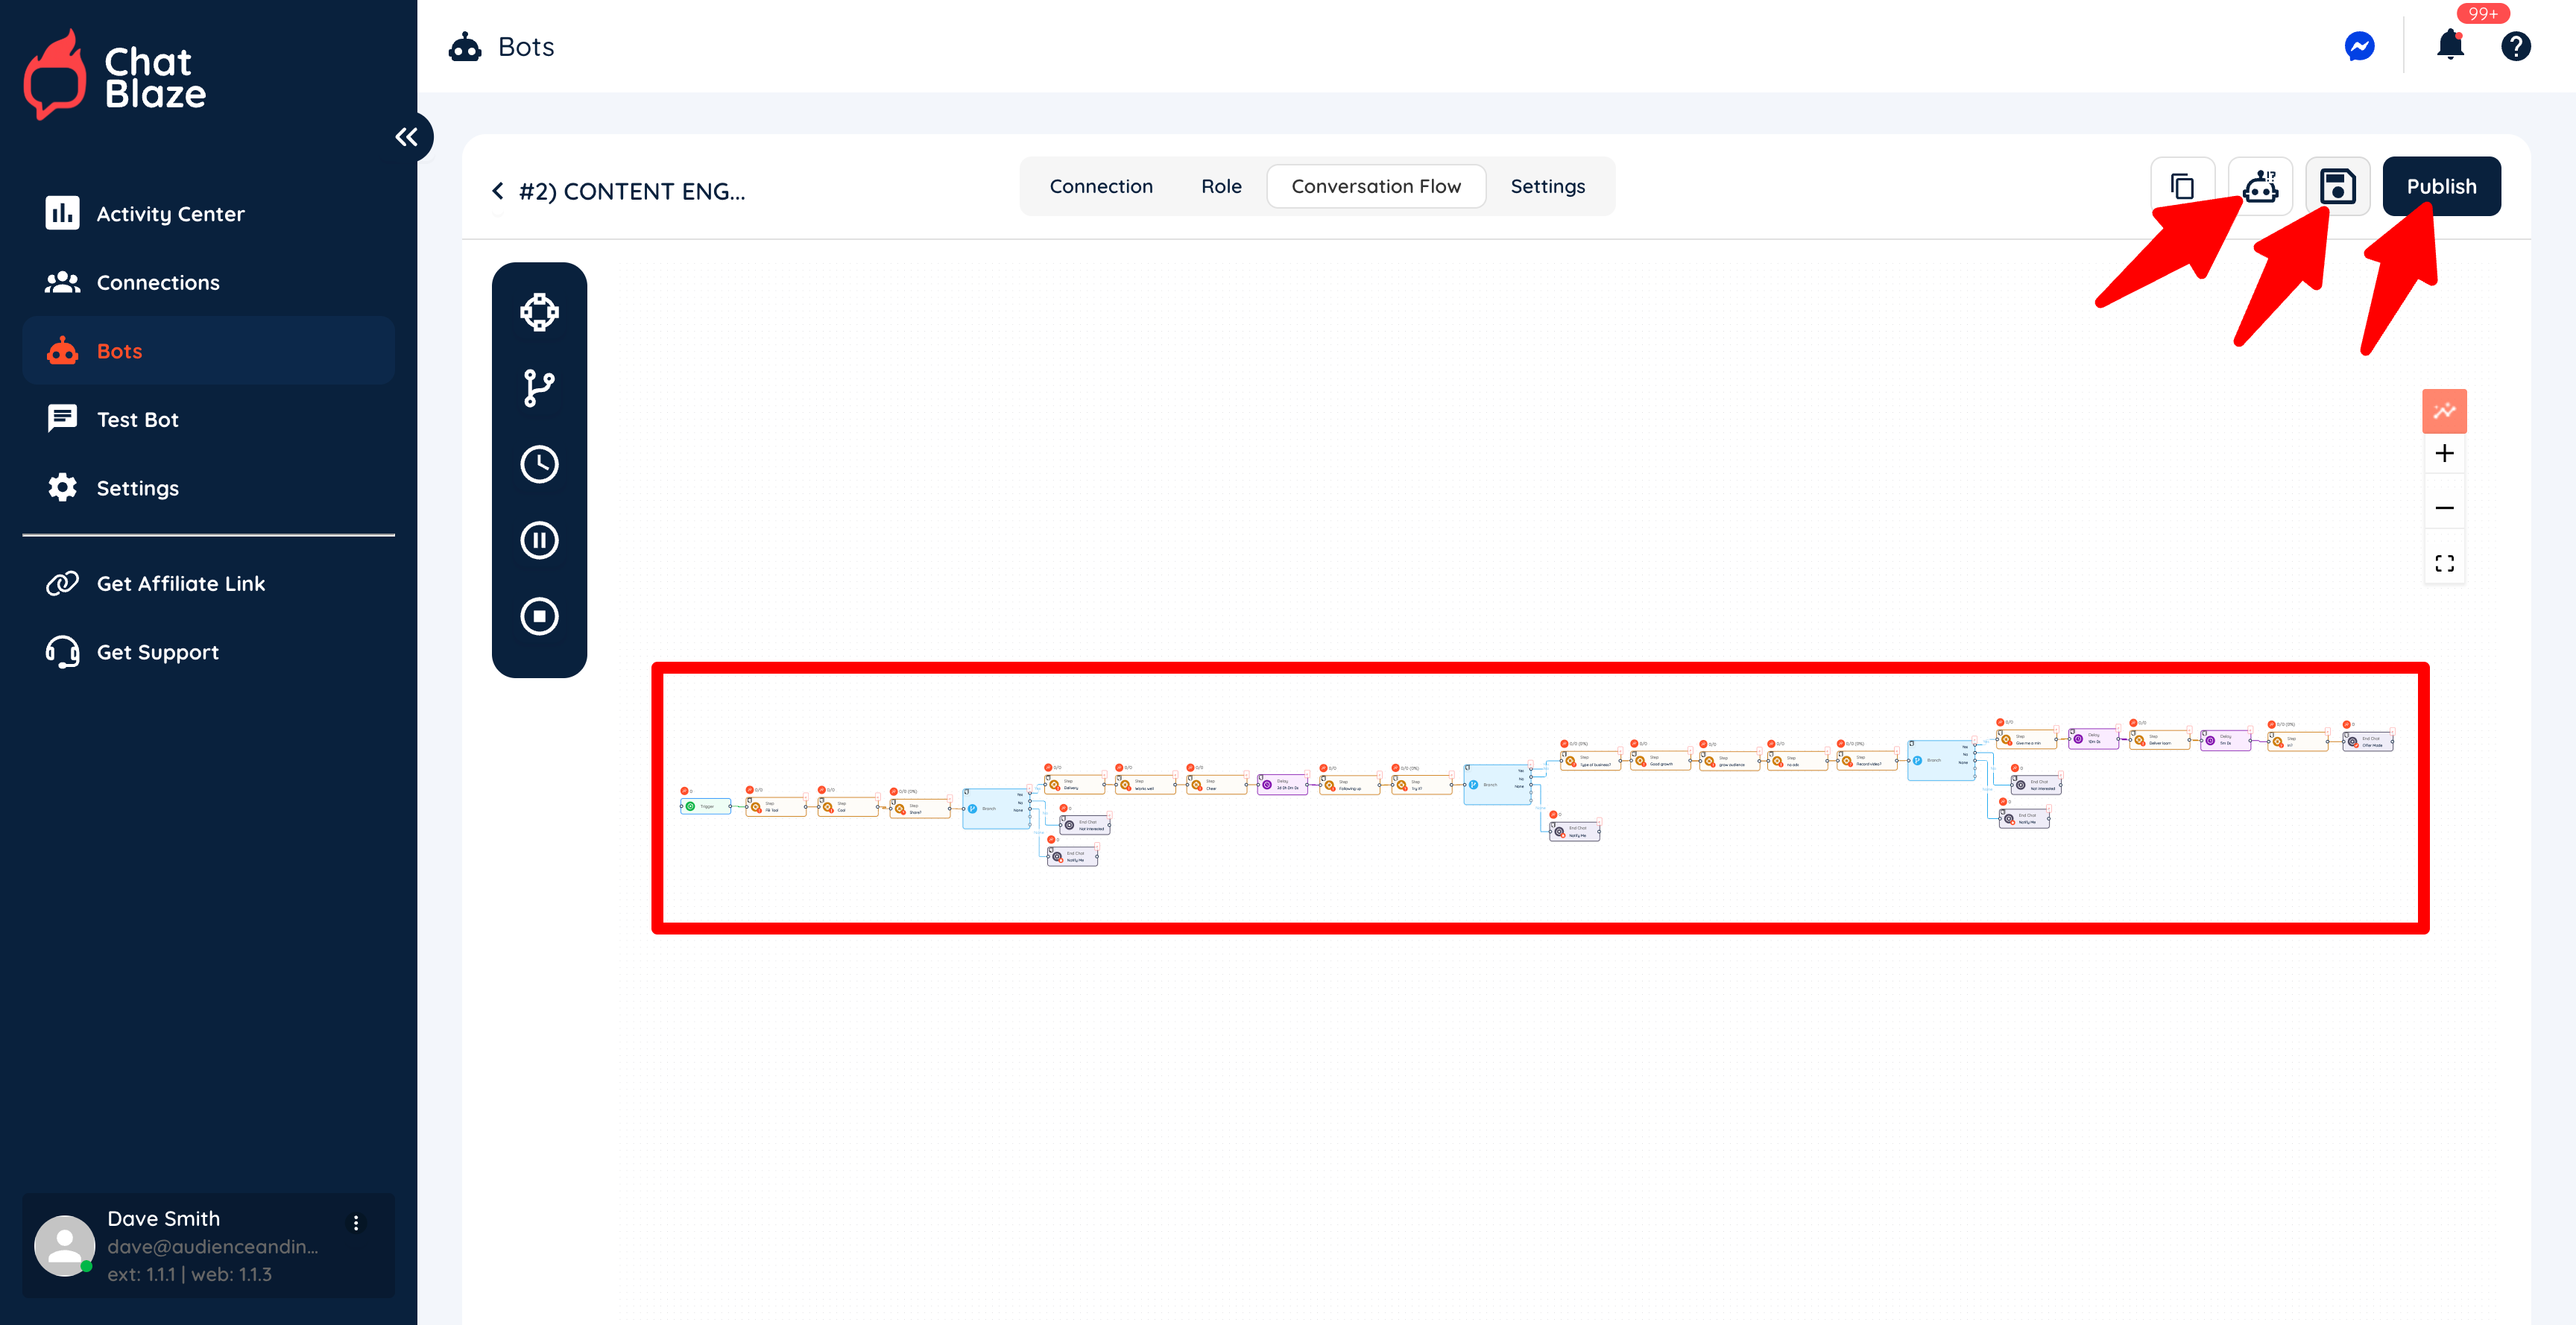Switch to the Connection tab
This screenshot has height=1325, width=2576.
click(x=1101, y=187)
